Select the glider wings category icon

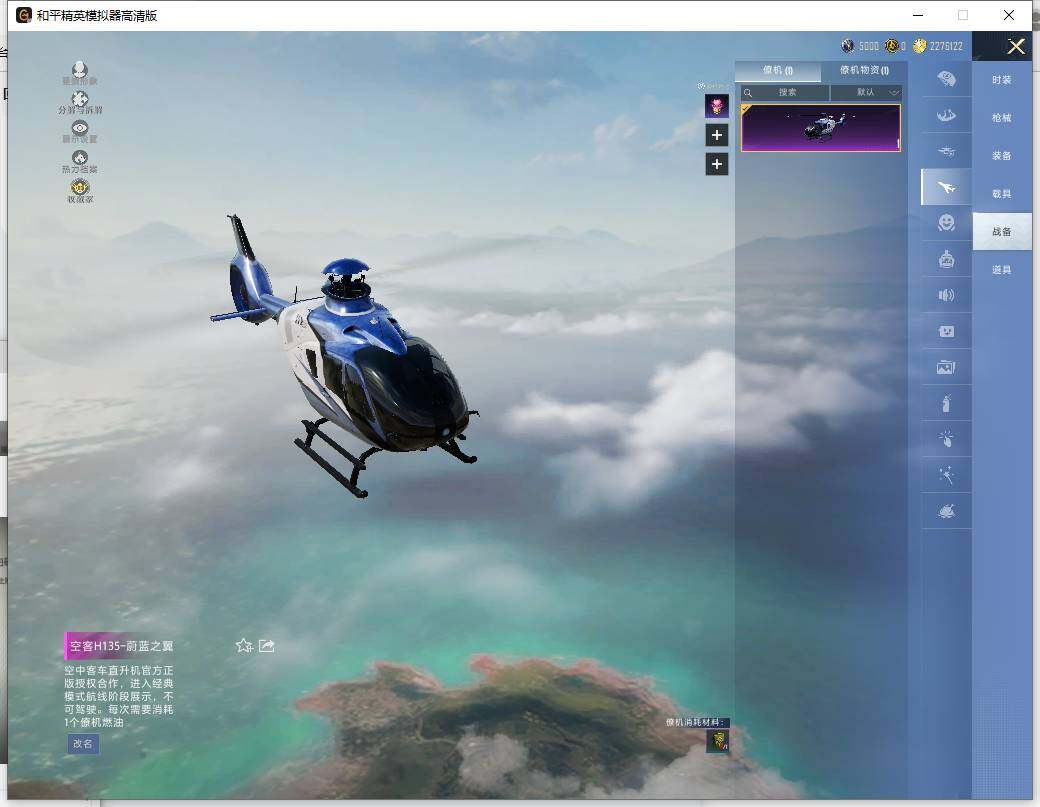pyautogui.click(x=946, y=115)
